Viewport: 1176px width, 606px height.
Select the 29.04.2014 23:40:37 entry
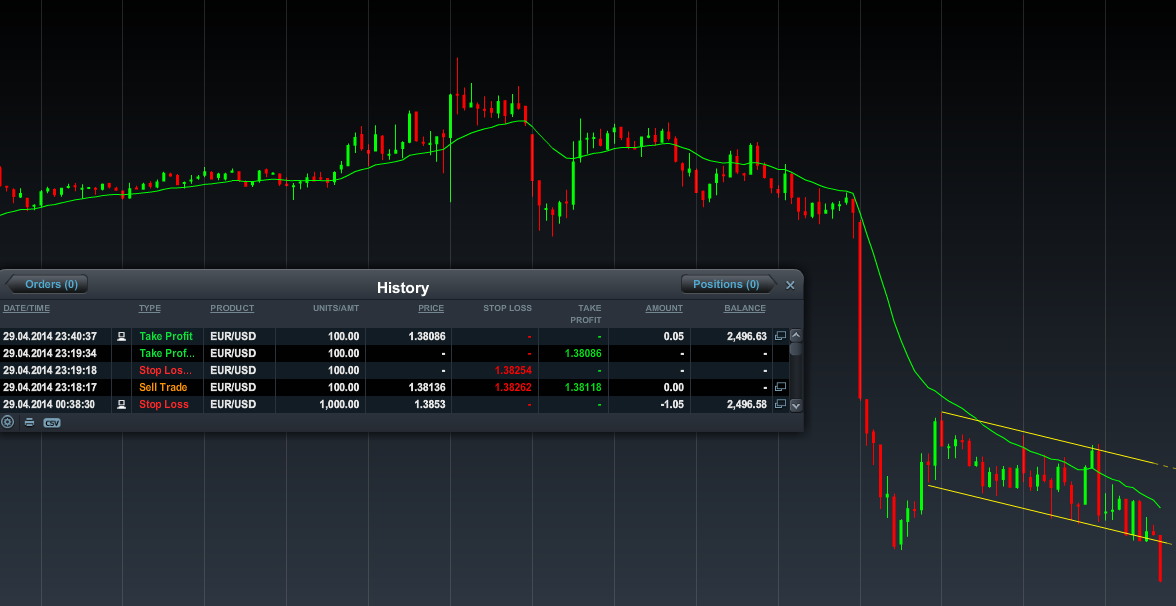[394, 336]
